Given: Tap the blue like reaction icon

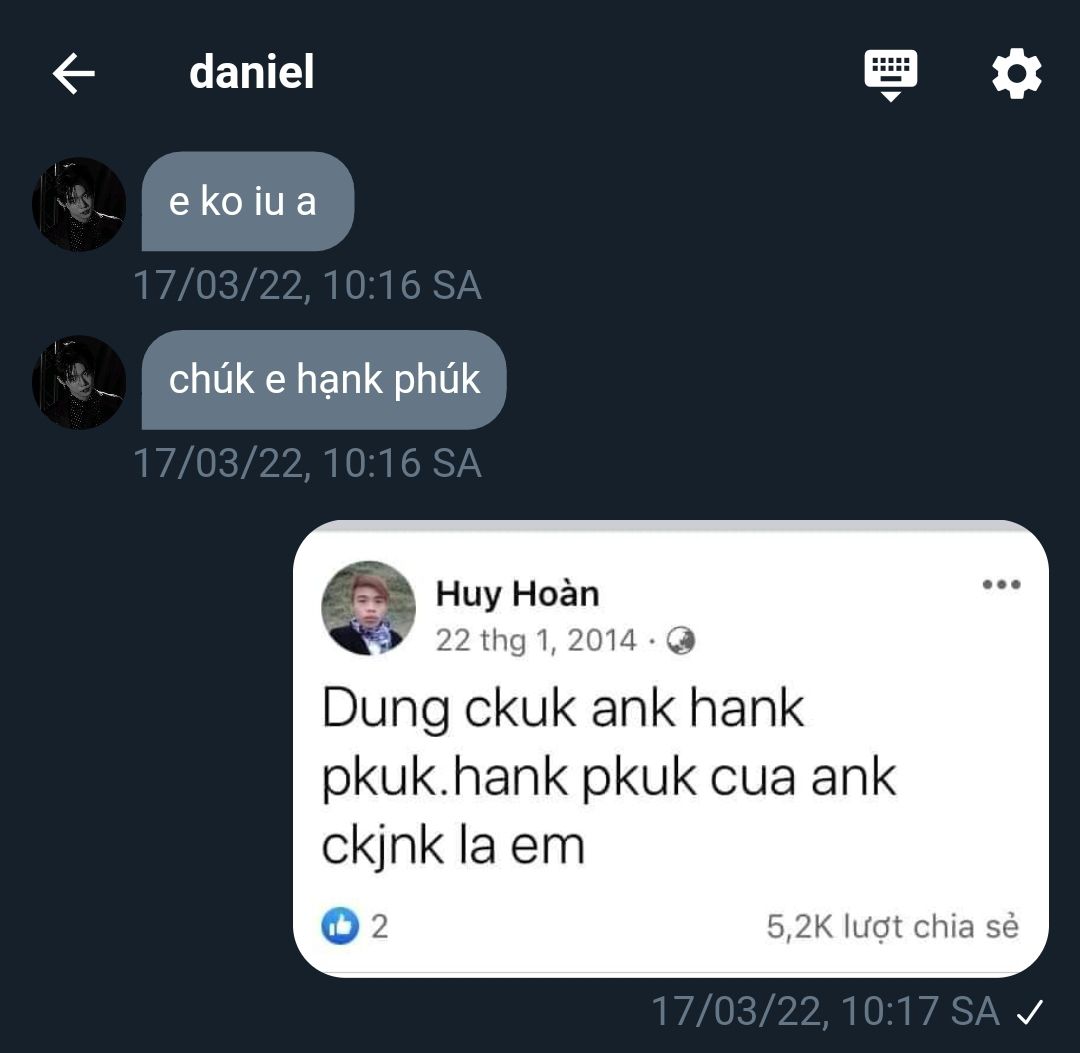Looking at the screenshot, I should coord(340,926).
